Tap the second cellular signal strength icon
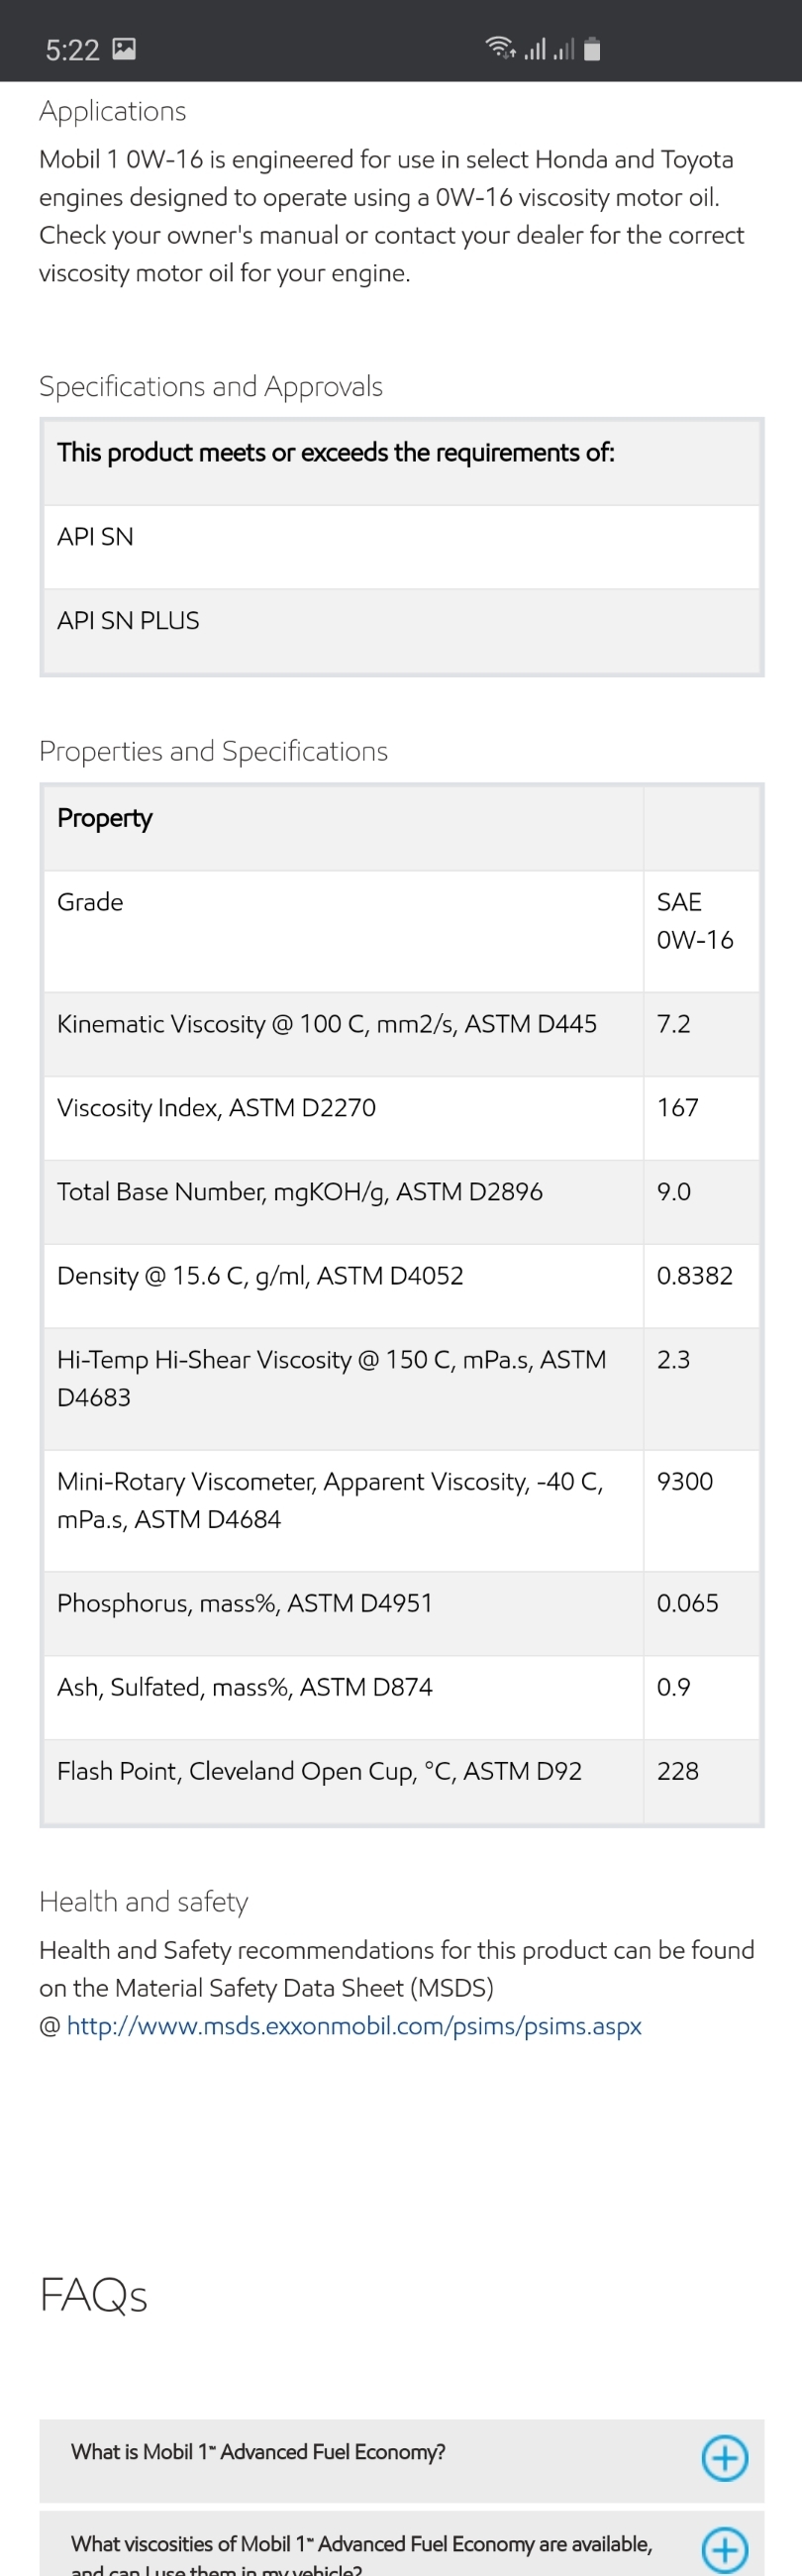This screenshot has width=802, height=2576. pos(564,49)
